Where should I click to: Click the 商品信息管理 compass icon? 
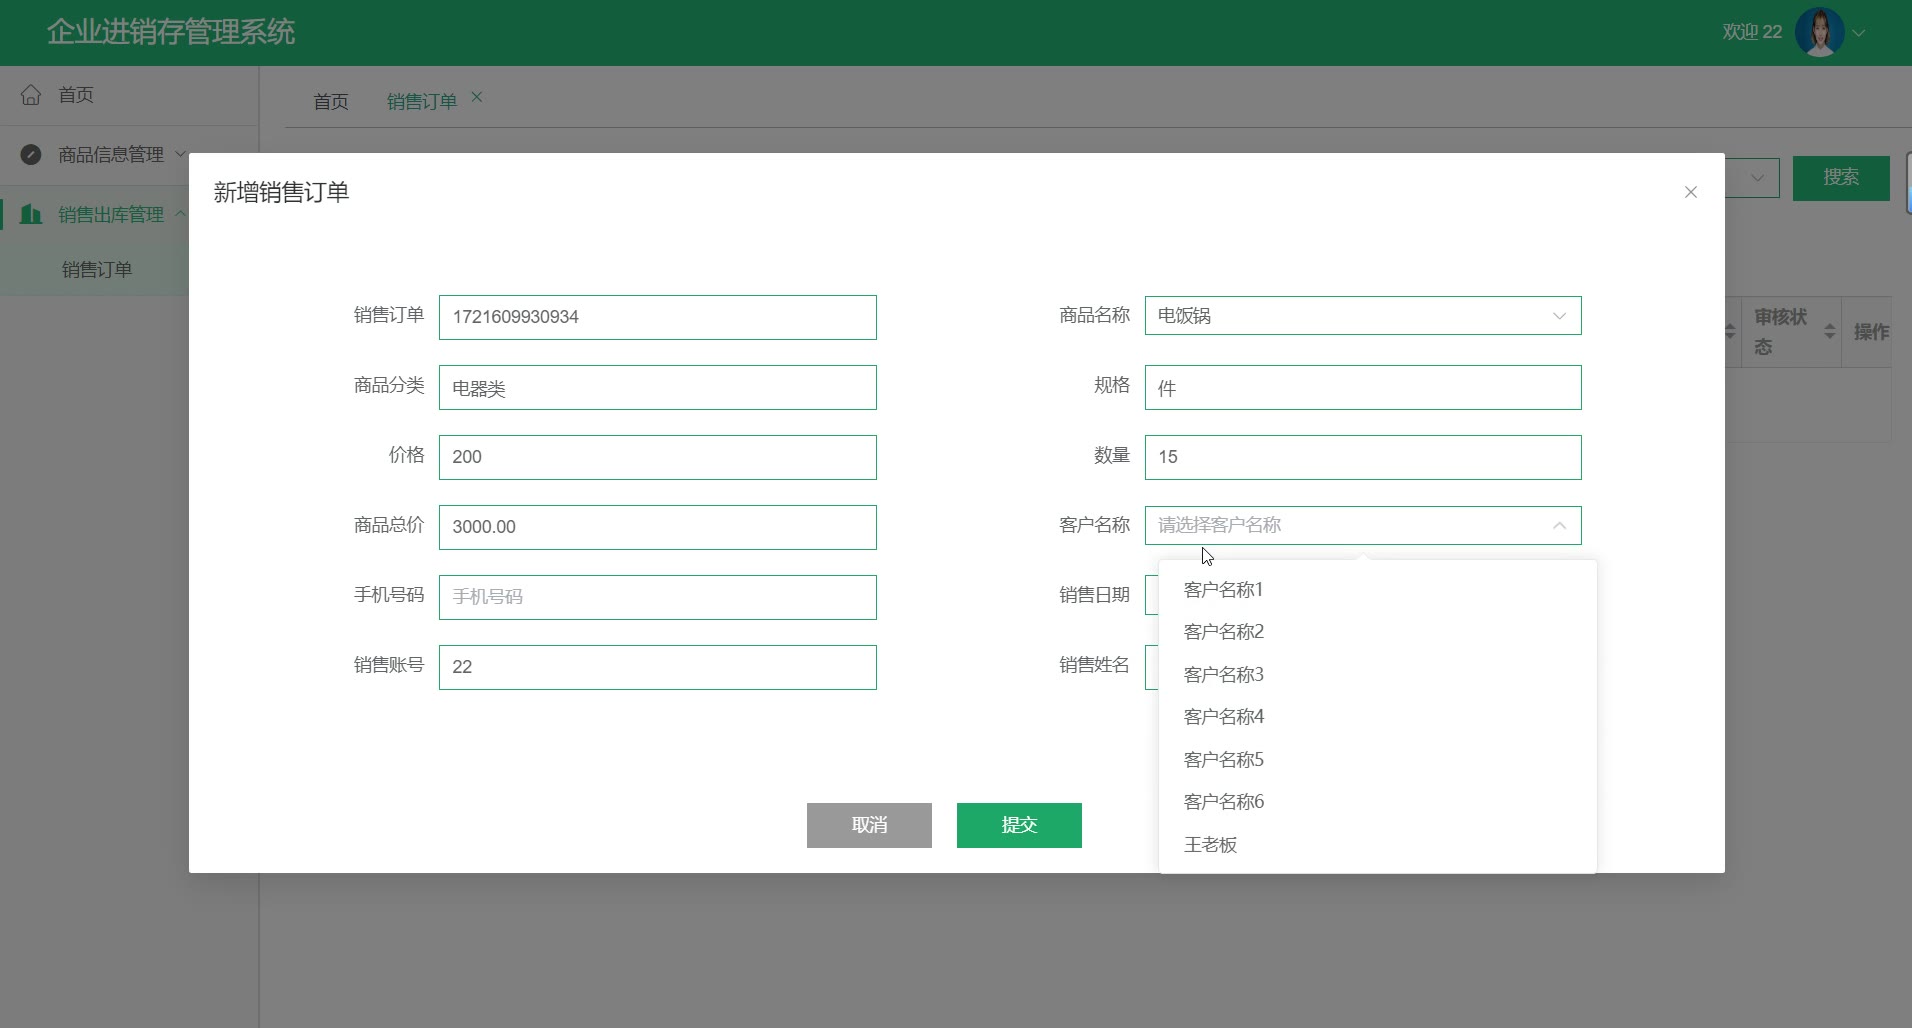[x=31, y=155]
